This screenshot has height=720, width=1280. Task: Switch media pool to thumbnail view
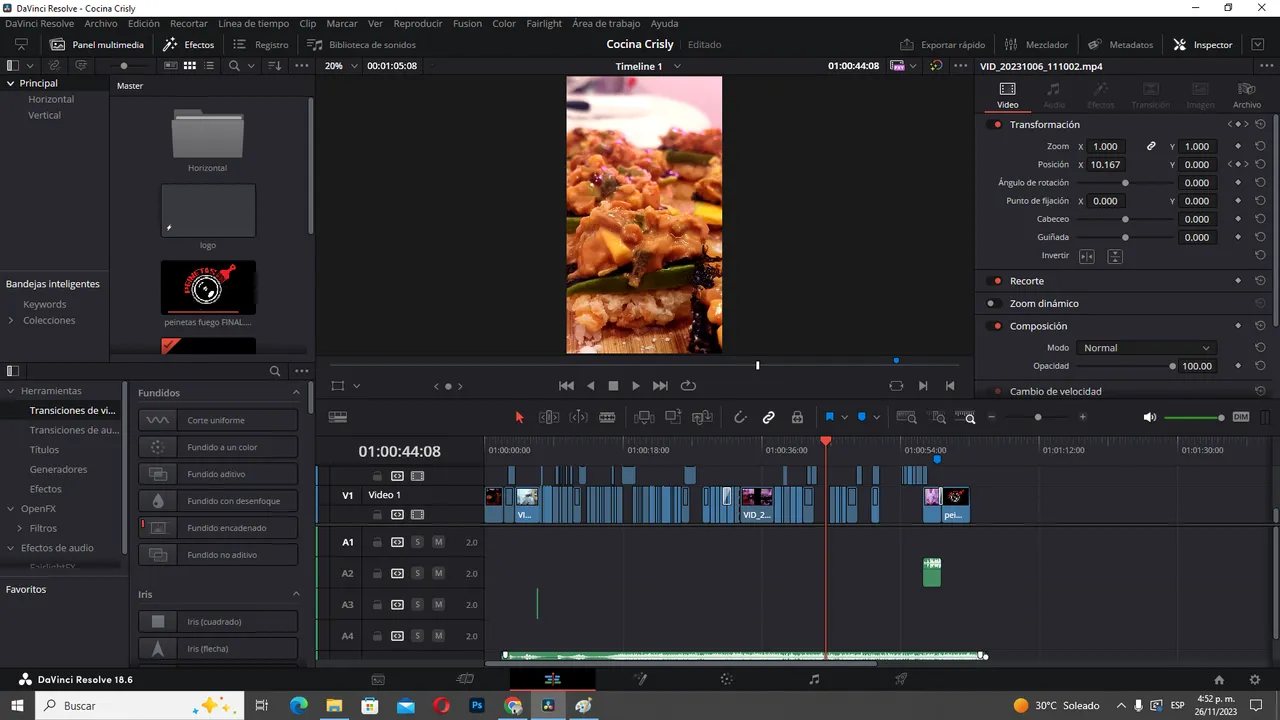click(189, 65)
